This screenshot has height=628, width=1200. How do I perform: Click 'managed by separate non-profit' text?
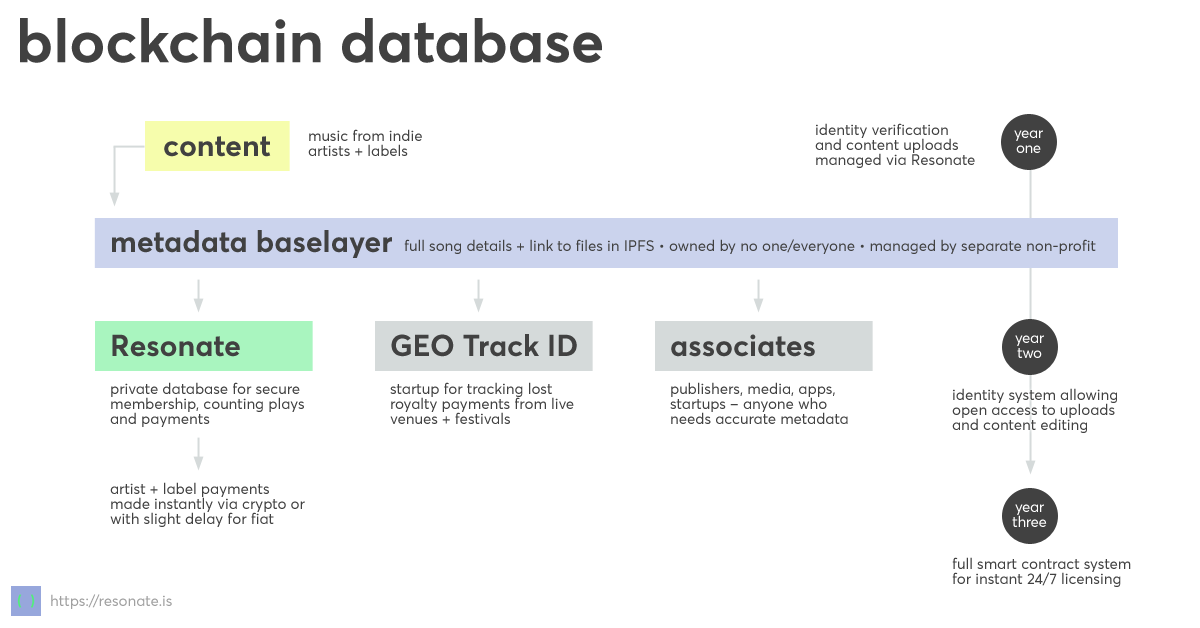[983, 245]
